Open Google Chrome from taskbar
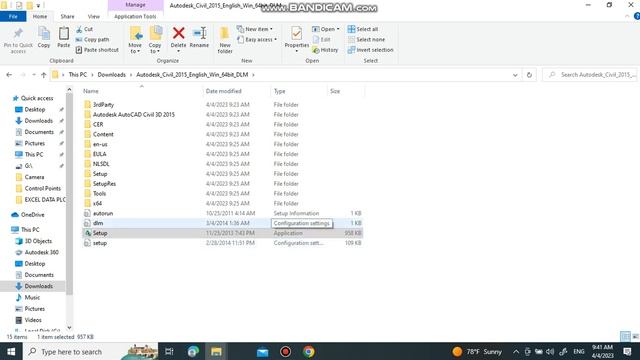Image resolution: width=640 pixels, height=360 pixels. 309,351
